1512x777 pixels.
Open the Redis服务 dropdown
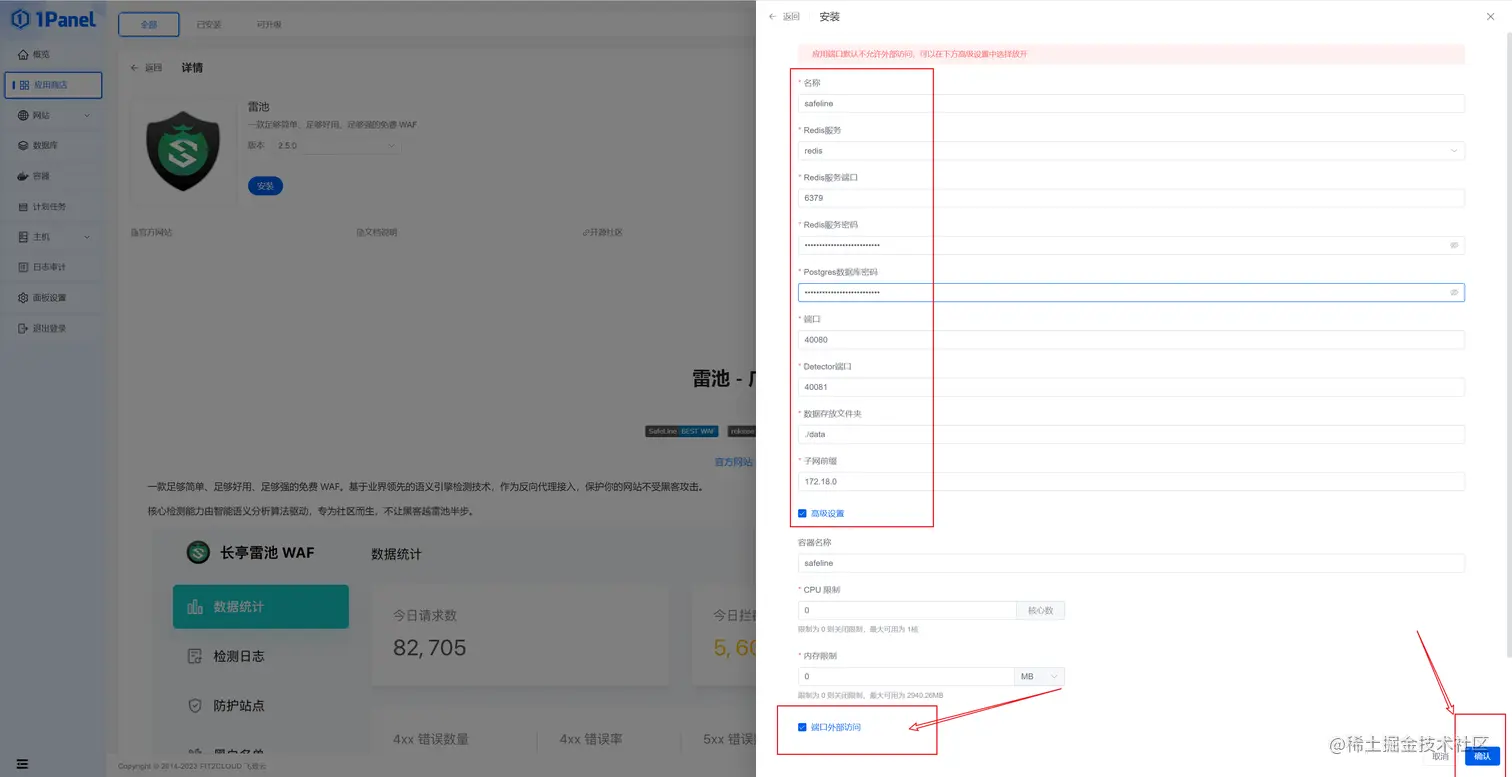click(1131, 151)
